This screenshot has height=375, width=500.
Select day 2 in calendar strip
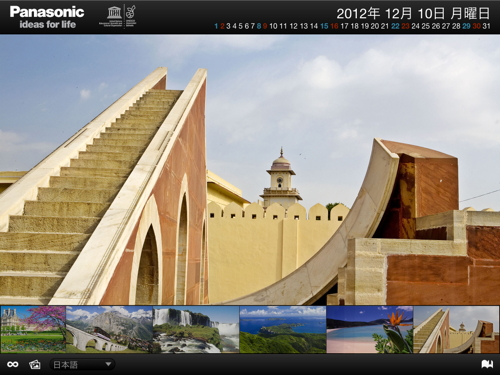(222, 26)
